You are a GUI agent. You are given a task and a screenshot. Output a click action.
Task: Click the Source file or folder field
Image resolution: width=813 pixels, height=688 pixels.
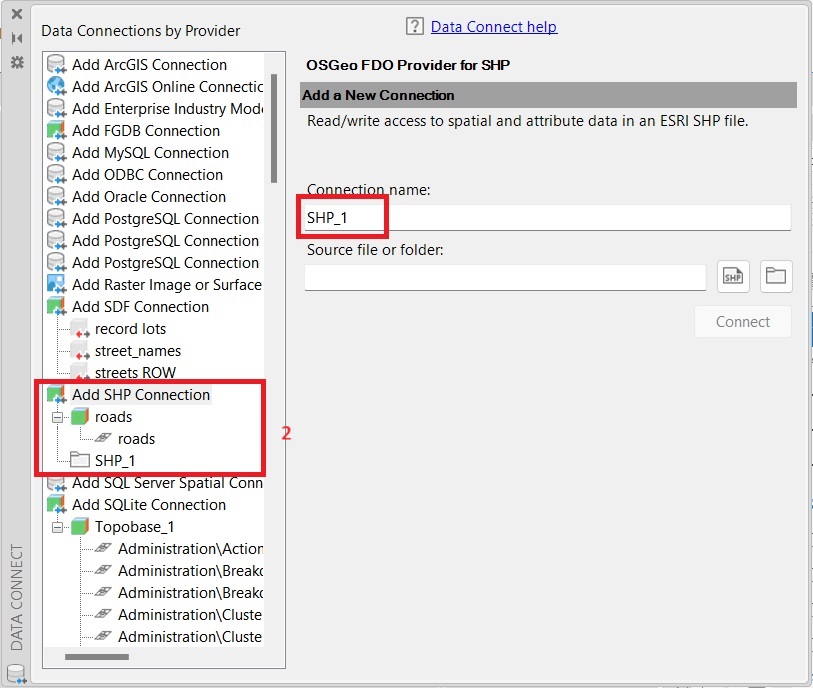tap(505, 278)
